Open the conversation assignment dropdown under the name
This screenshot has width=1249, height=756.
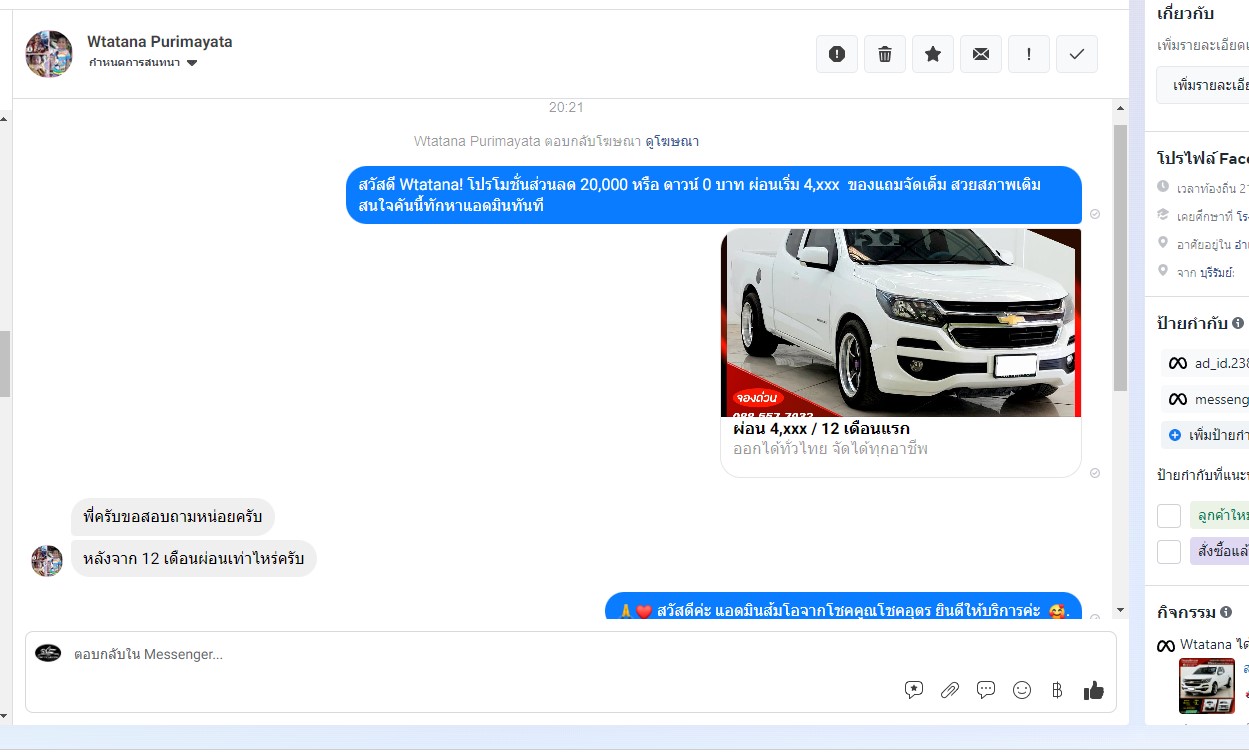point(144,63)
